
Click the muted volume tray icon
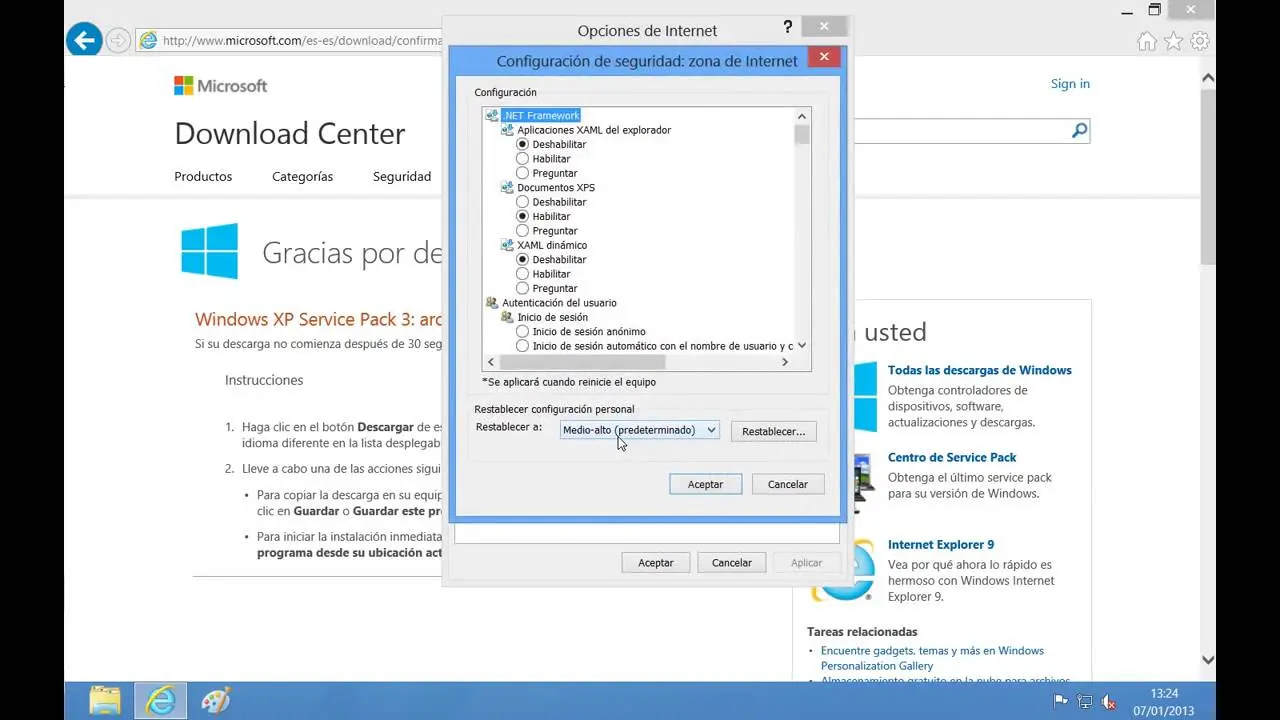1109,702
